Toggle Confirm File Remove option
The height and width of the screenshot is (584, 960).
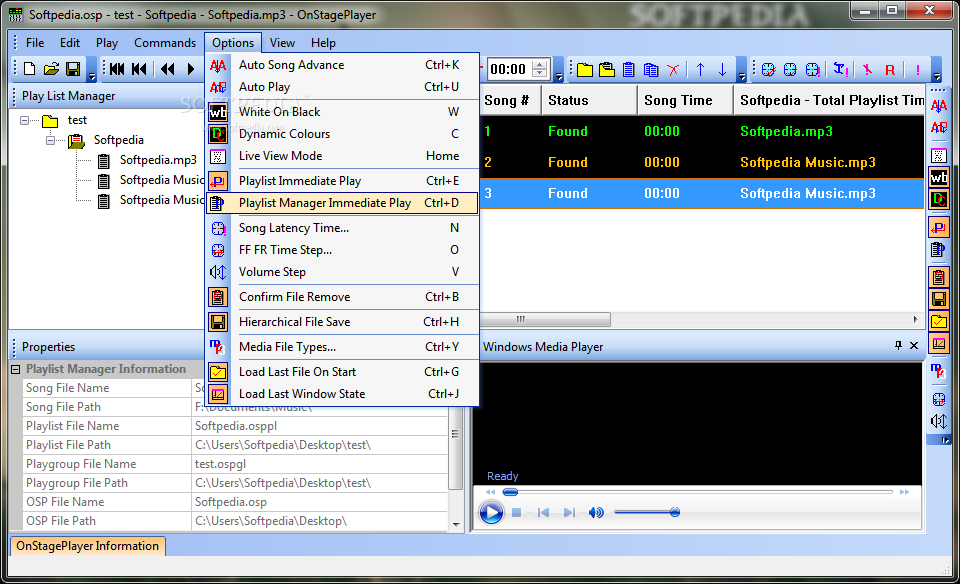[342, 297]
